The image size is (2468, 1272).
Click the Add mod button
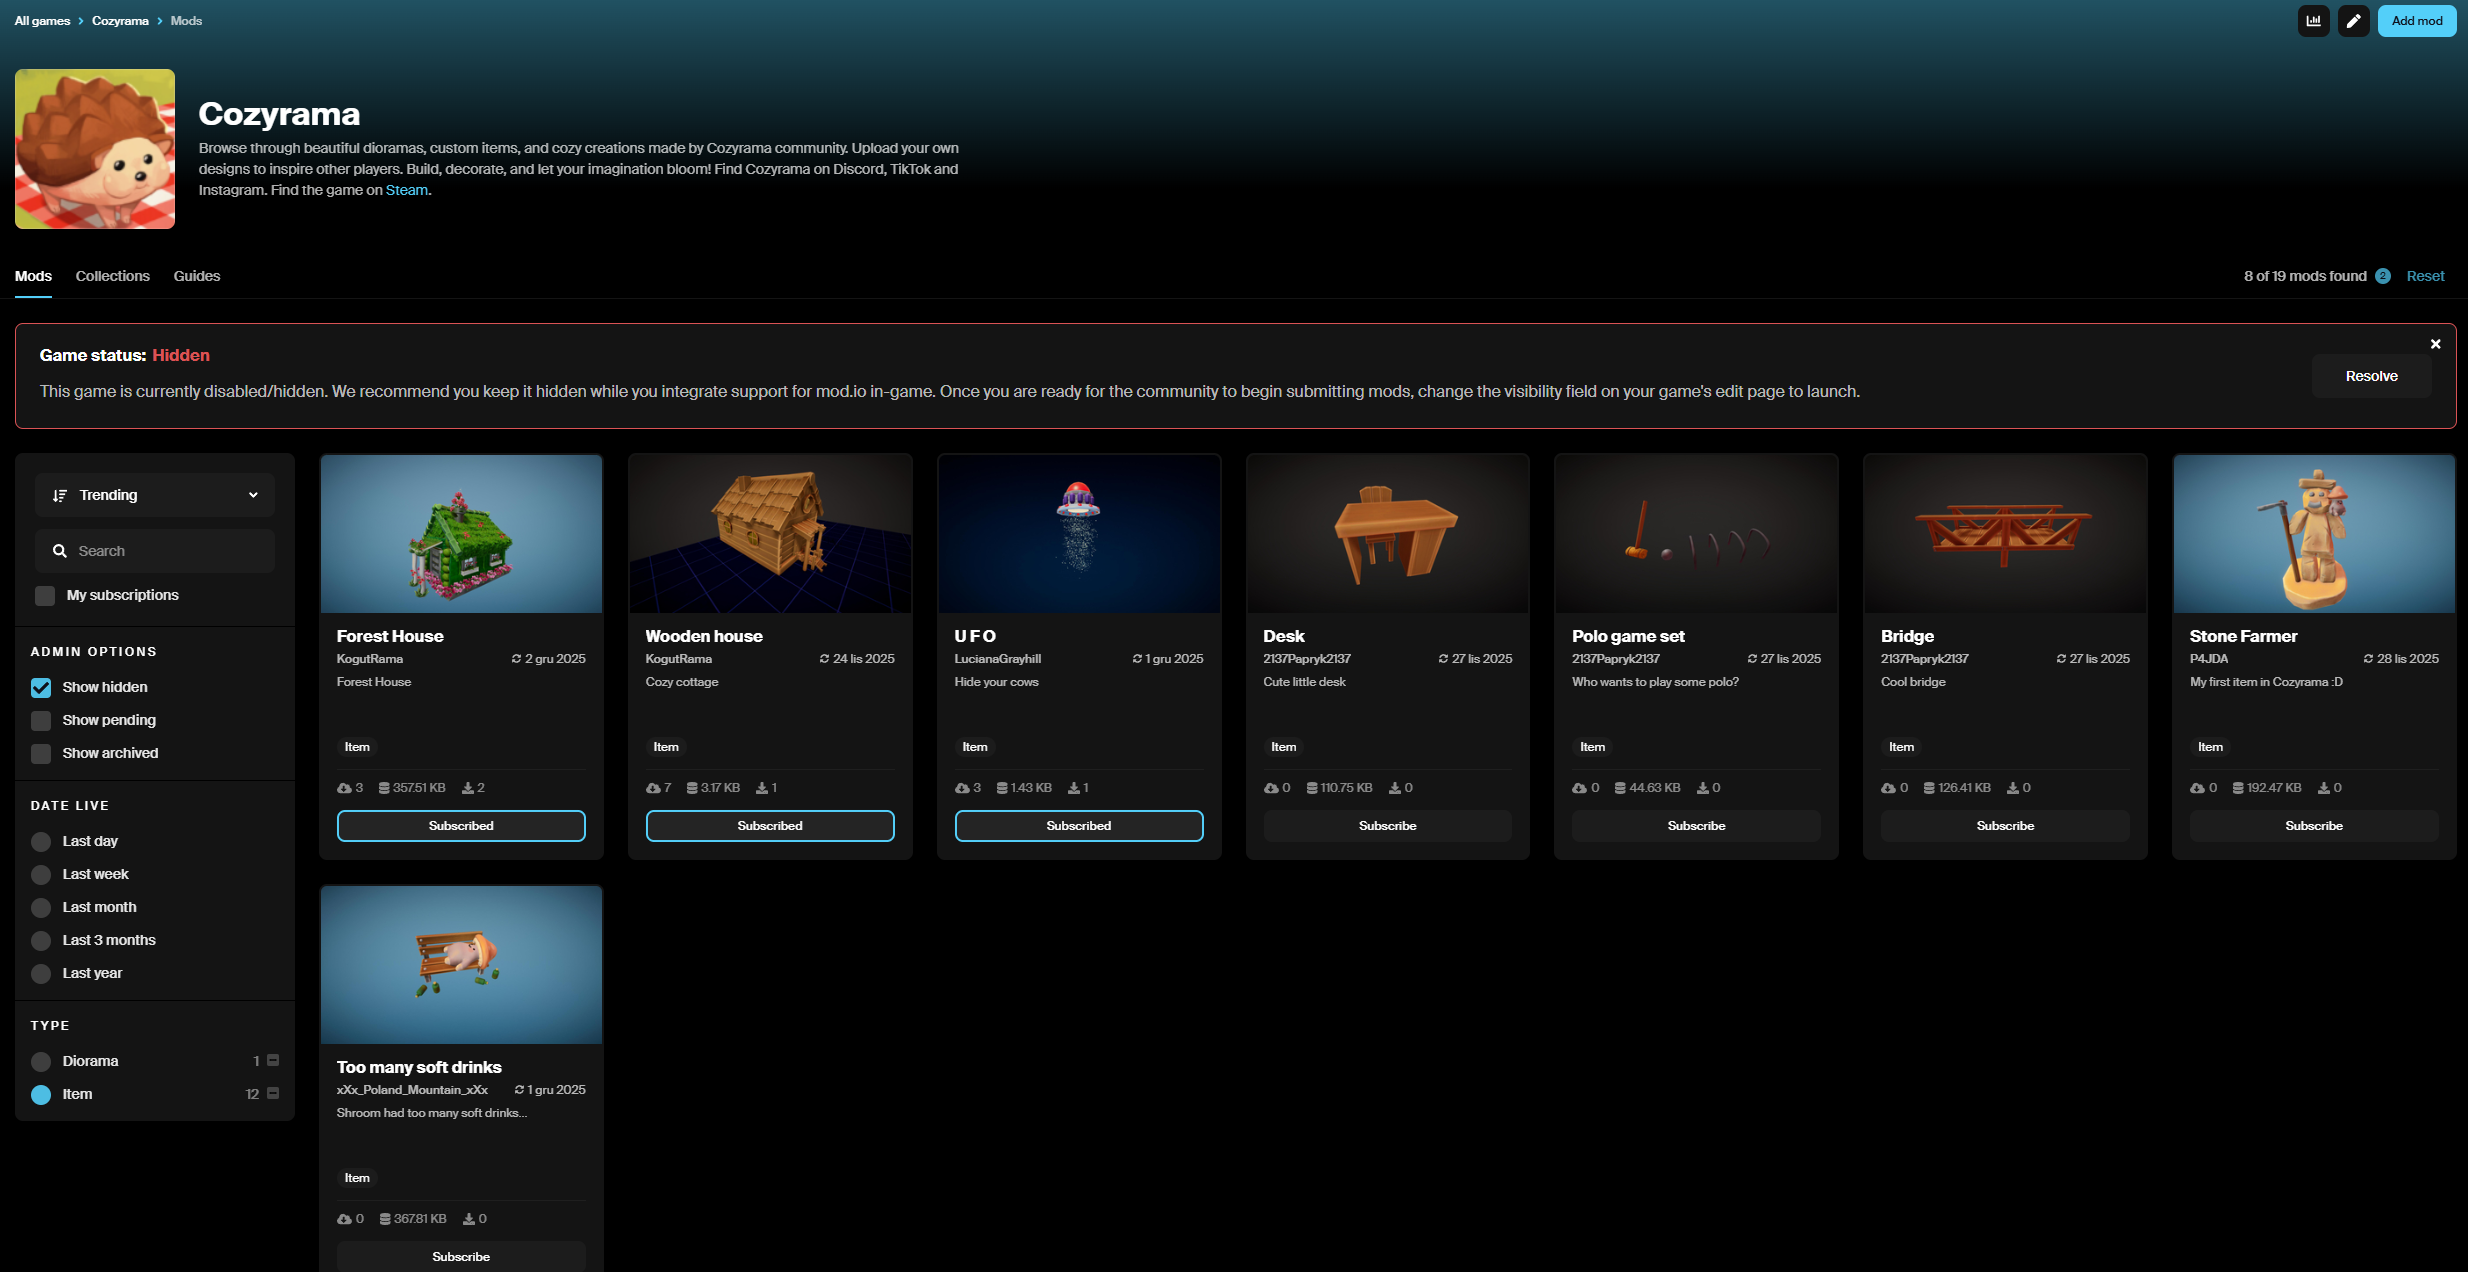coord(2417,21)
